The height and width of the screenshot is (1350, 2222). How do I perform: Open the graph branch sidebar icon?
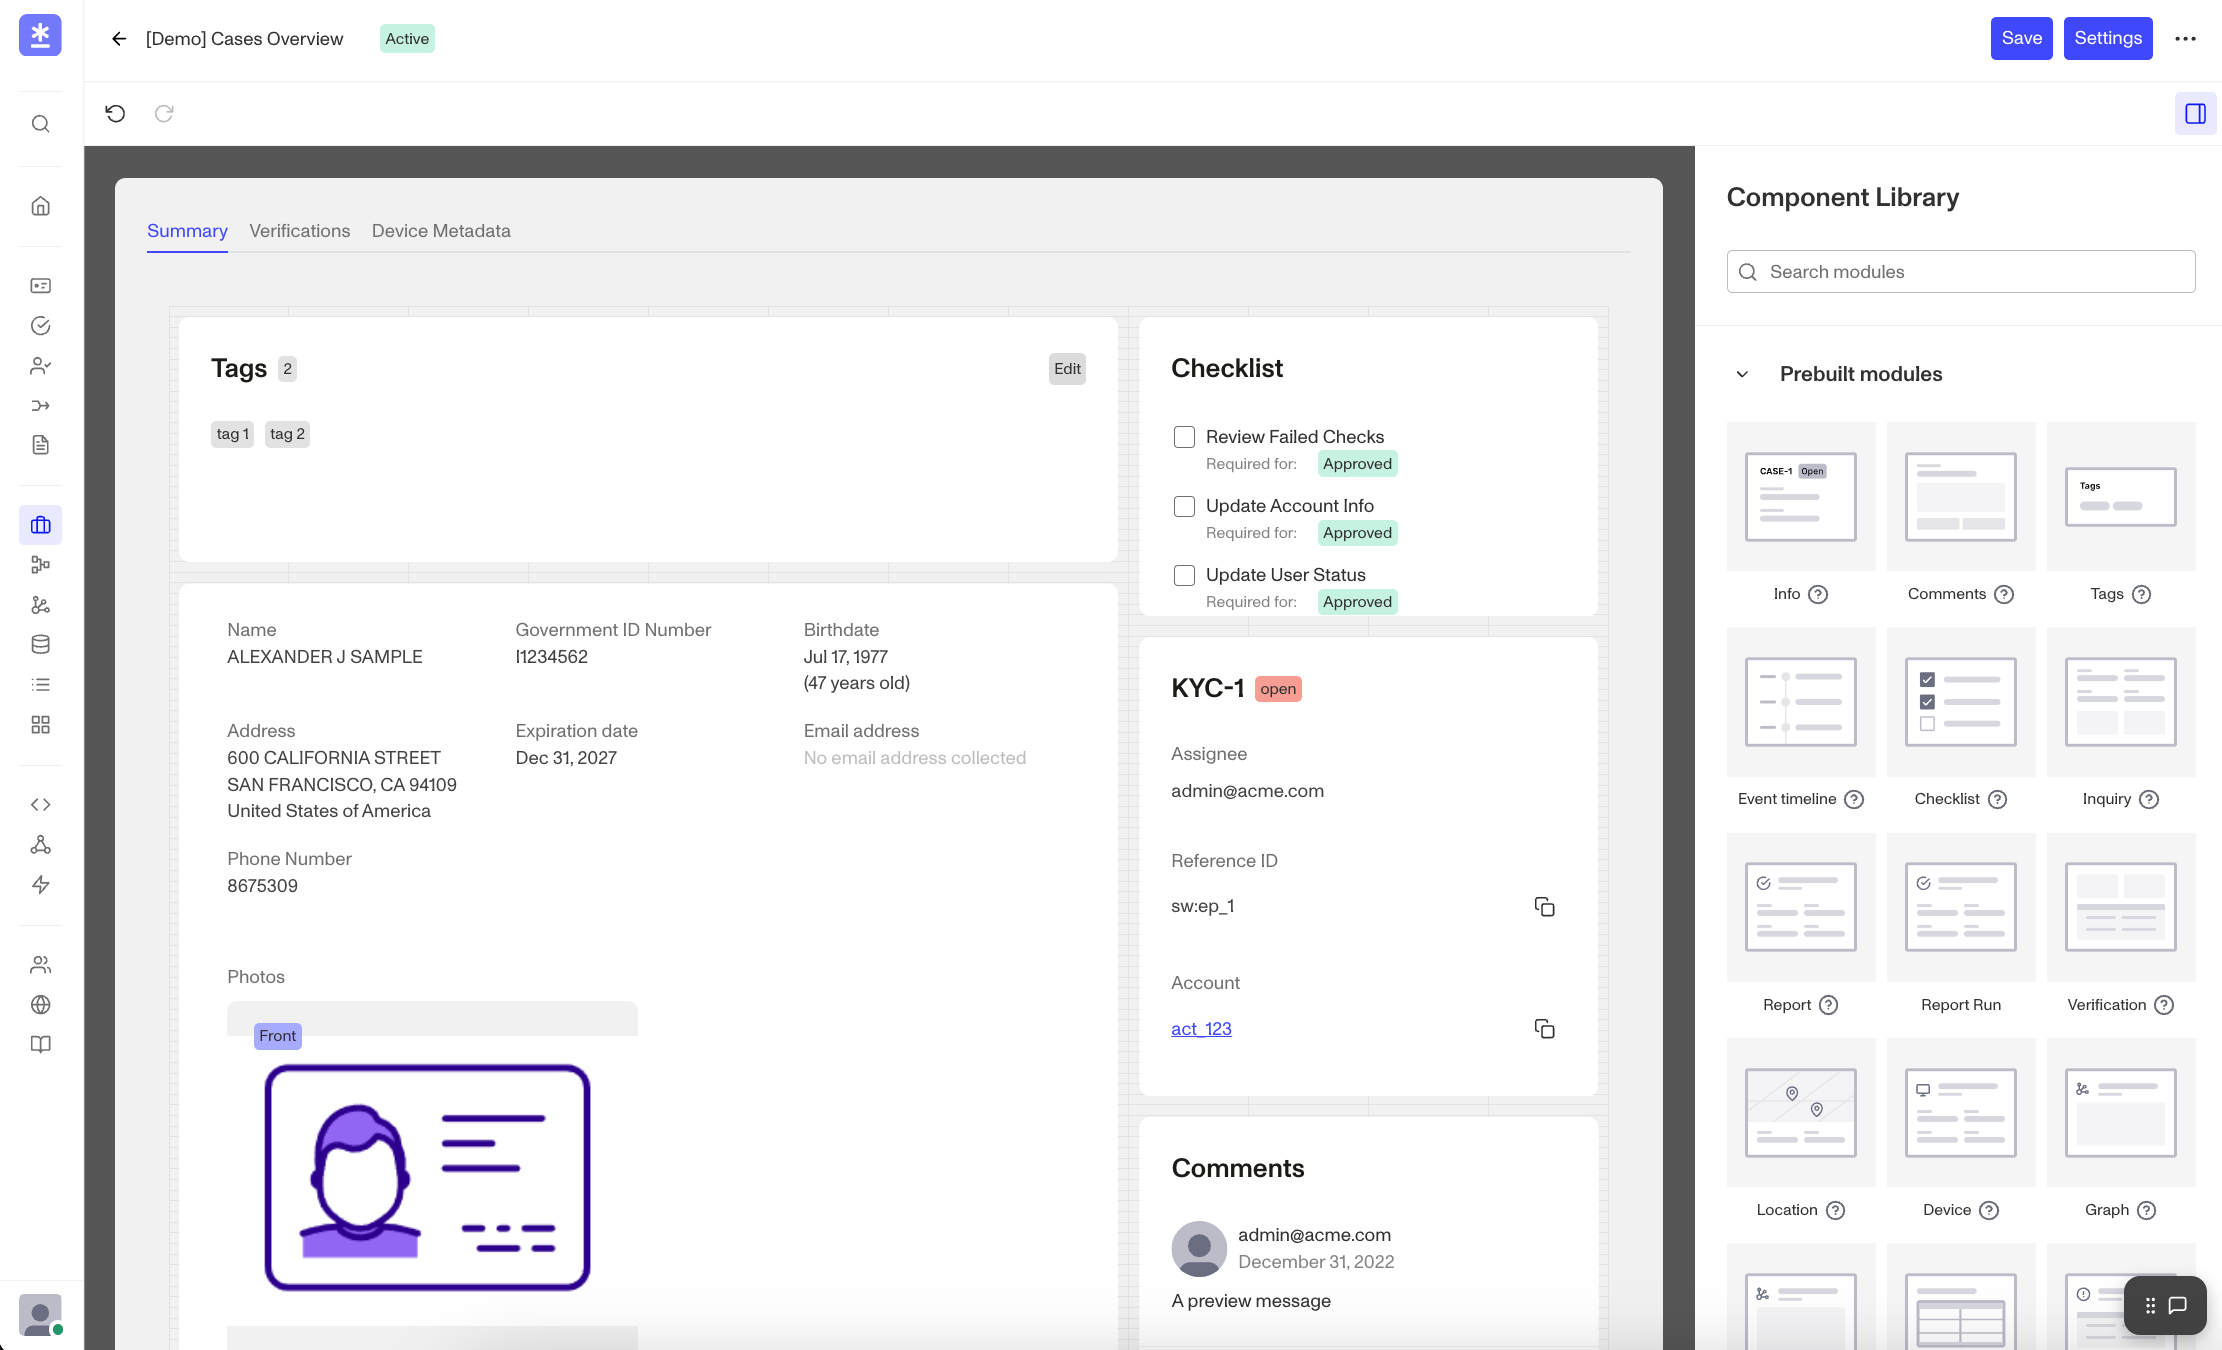40,605
